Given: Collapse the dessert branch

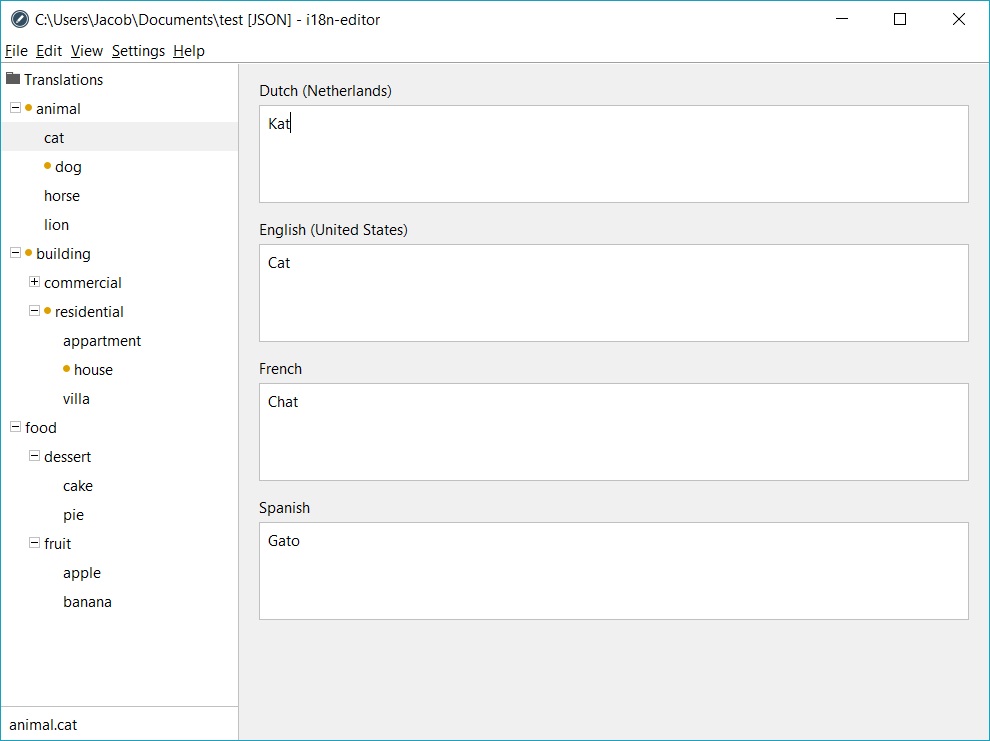Looking at the screenshot, I should 35,456.
